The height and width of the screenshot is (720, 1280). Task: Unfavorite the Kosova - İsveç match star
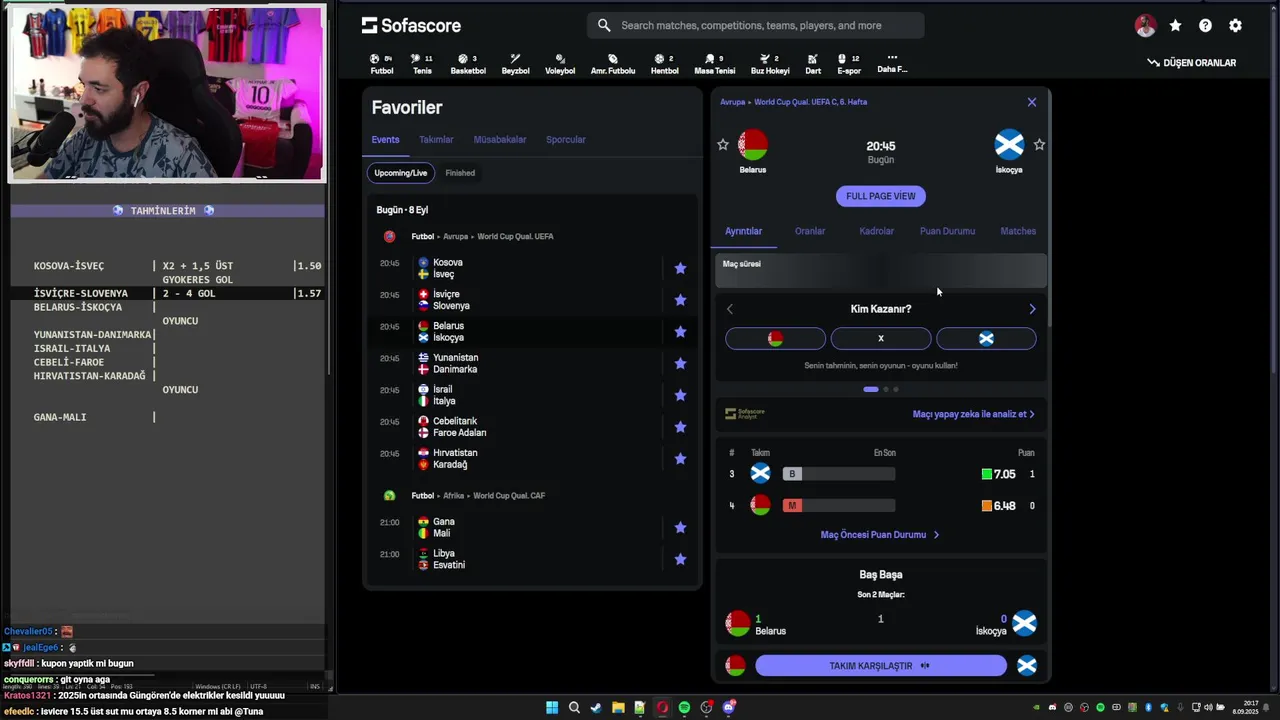(680, 268)
